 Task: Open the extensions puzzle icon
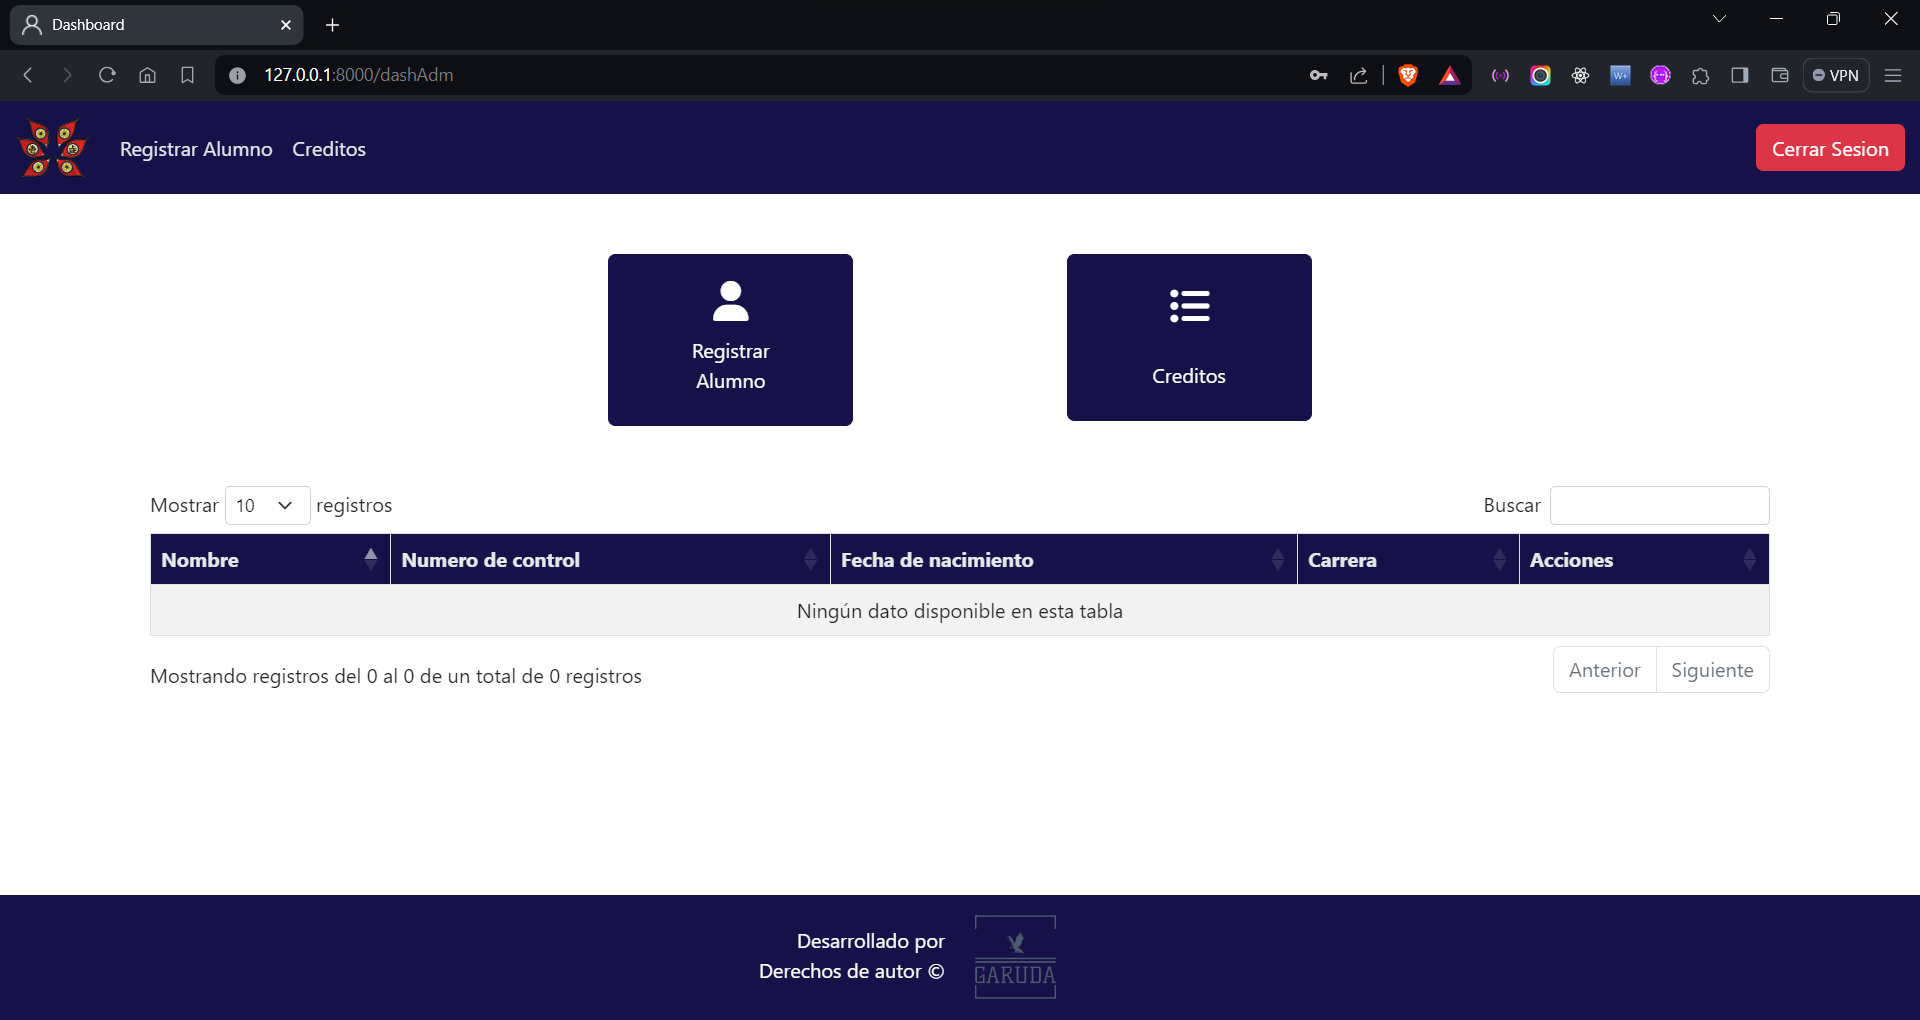pyautogui.click(x=1700, y=75)
